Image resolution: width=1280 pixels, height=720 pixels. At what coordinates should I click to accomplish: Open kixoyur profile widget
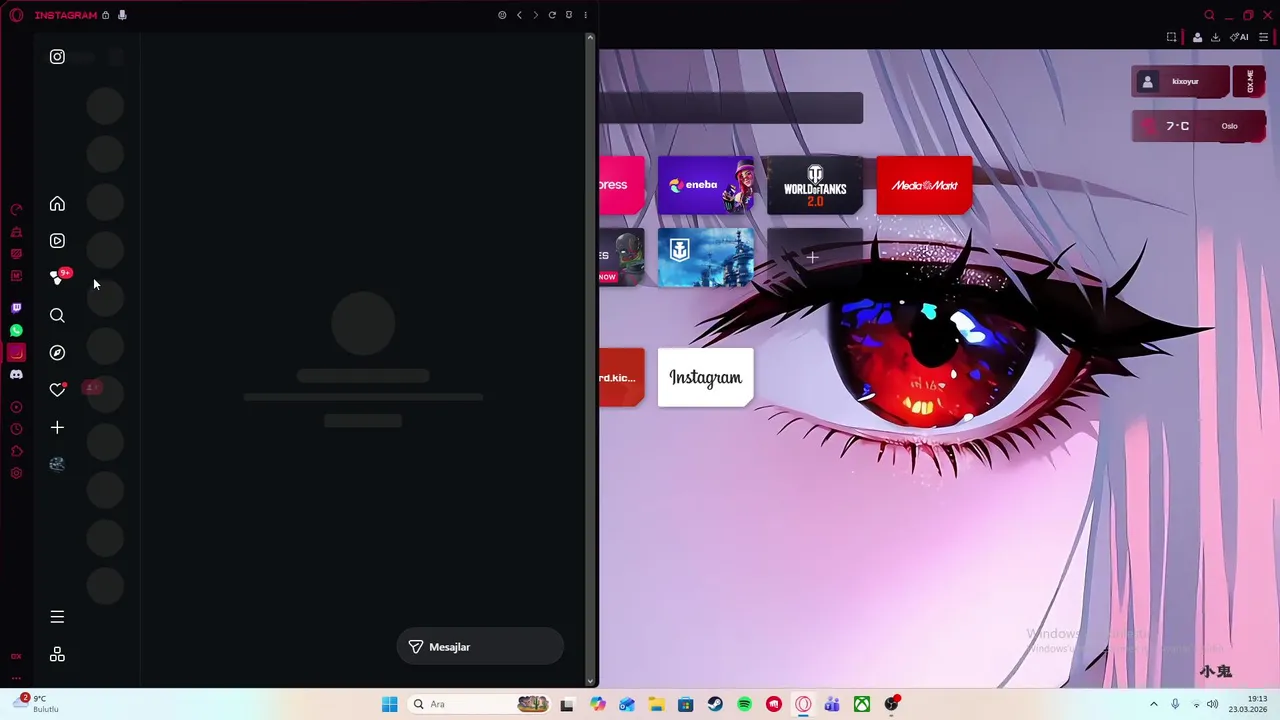[x=1180, y=82]
